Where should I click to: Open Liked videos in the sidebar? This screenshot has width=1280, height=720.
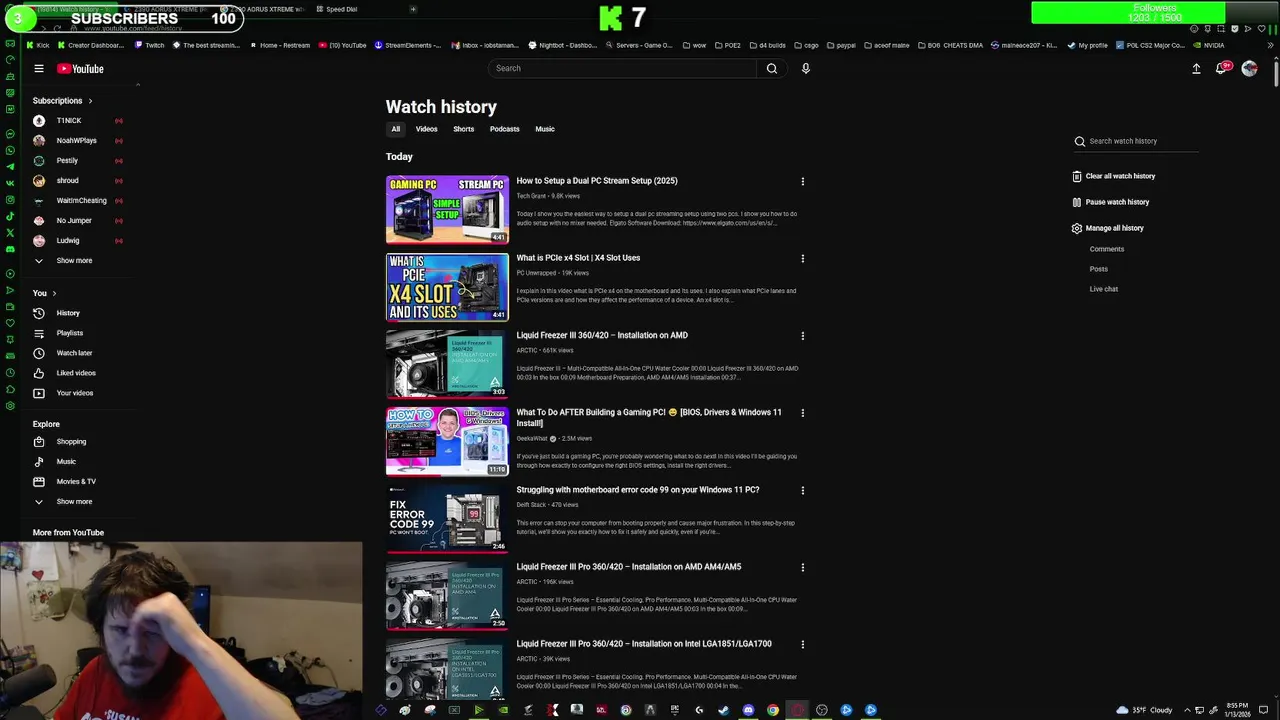[76, 373]
